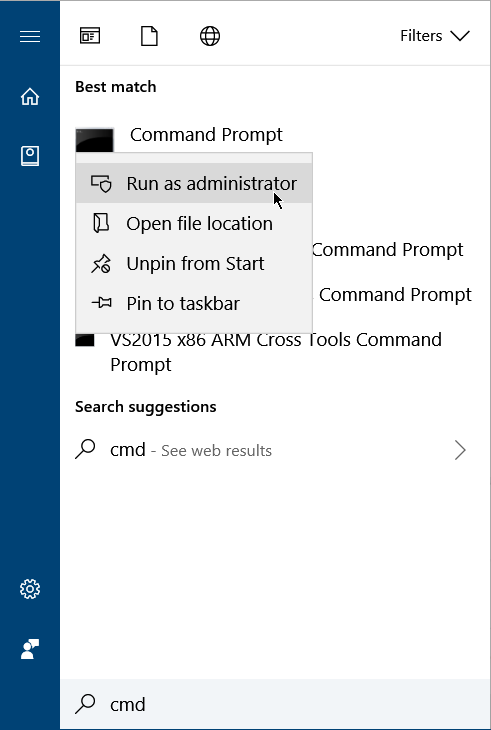Screen dimensions: 491x730
Task: Open VS2015 x86 ARM Cross Tools Command Prompt
Action: tap(275, 351)
